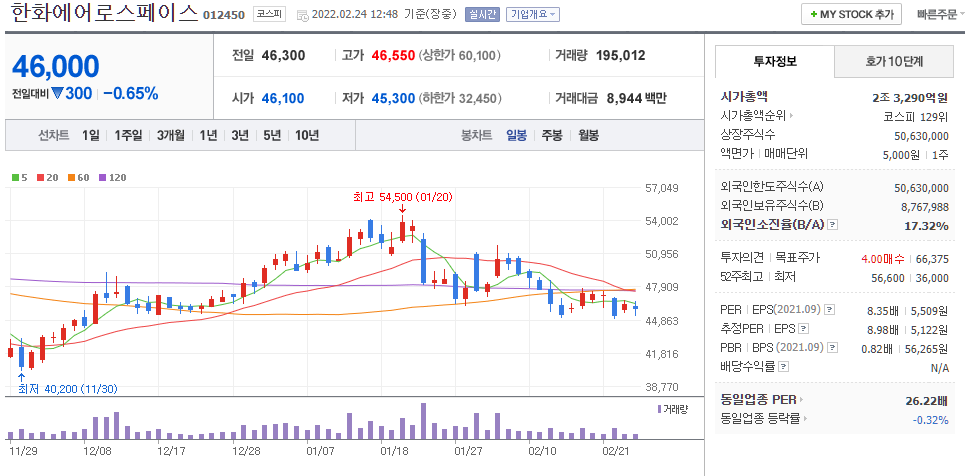Image resolution: width=971 pixels, height=476 pixels.
Task: Click the 최고 54,500 (01/20) chart marker
Action: coord(403,197)
